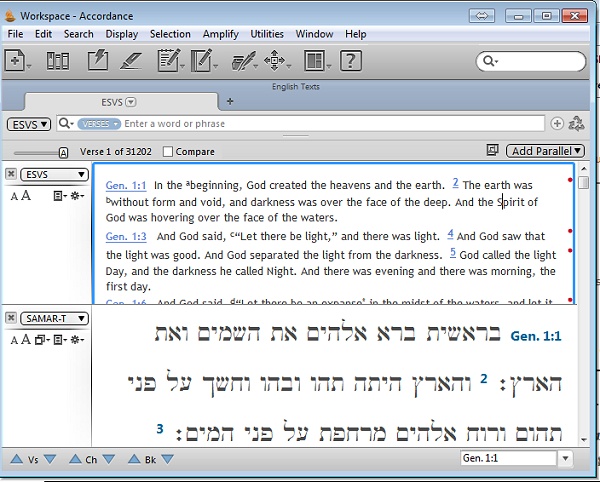The height and width of the screenshot is (482, 600).
Task: Click the edit note pencil-on-page icon
Action: pyautogui.click(x=201, y=60)
